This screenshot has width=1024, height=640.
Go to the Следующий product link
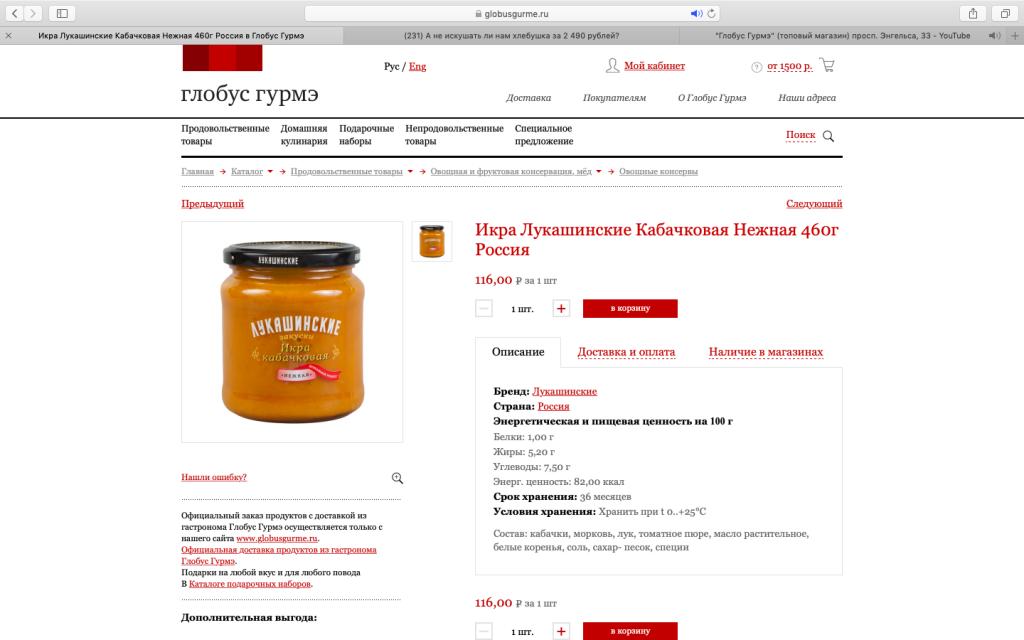pos(814,204)
